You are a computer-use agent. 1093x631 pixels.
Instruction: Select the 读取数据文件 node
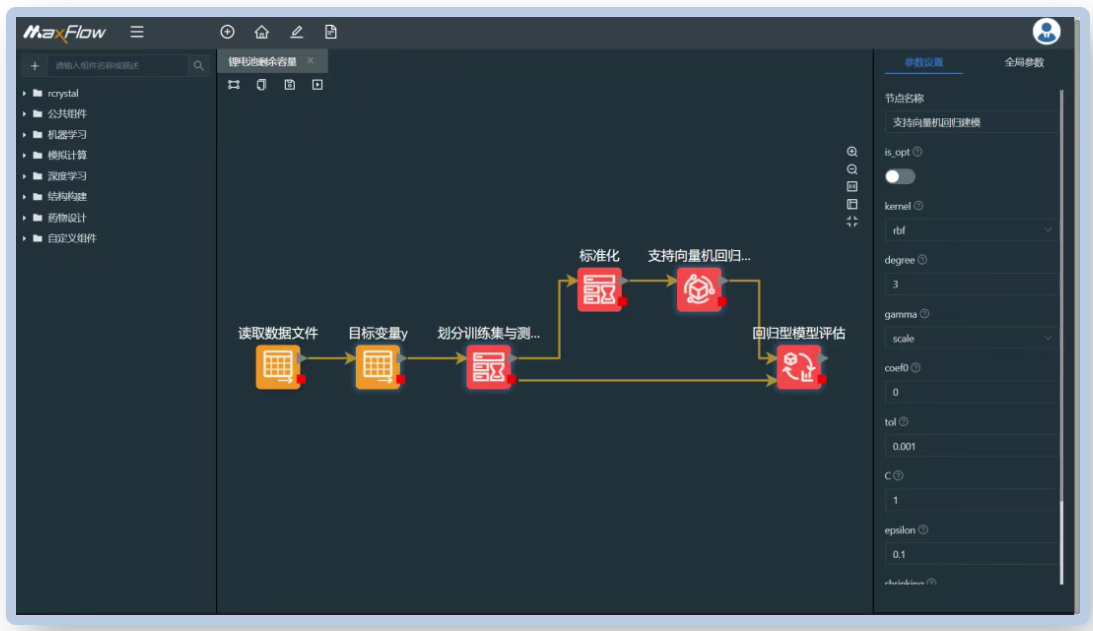[x=278, y=367]
